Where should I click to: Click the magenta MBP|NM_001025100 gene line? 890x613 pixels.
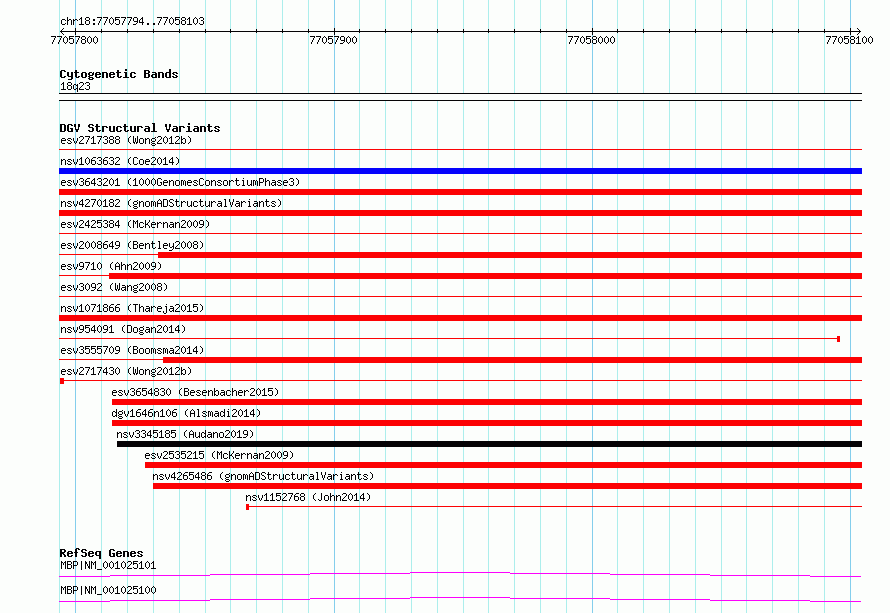coord(460,599)
